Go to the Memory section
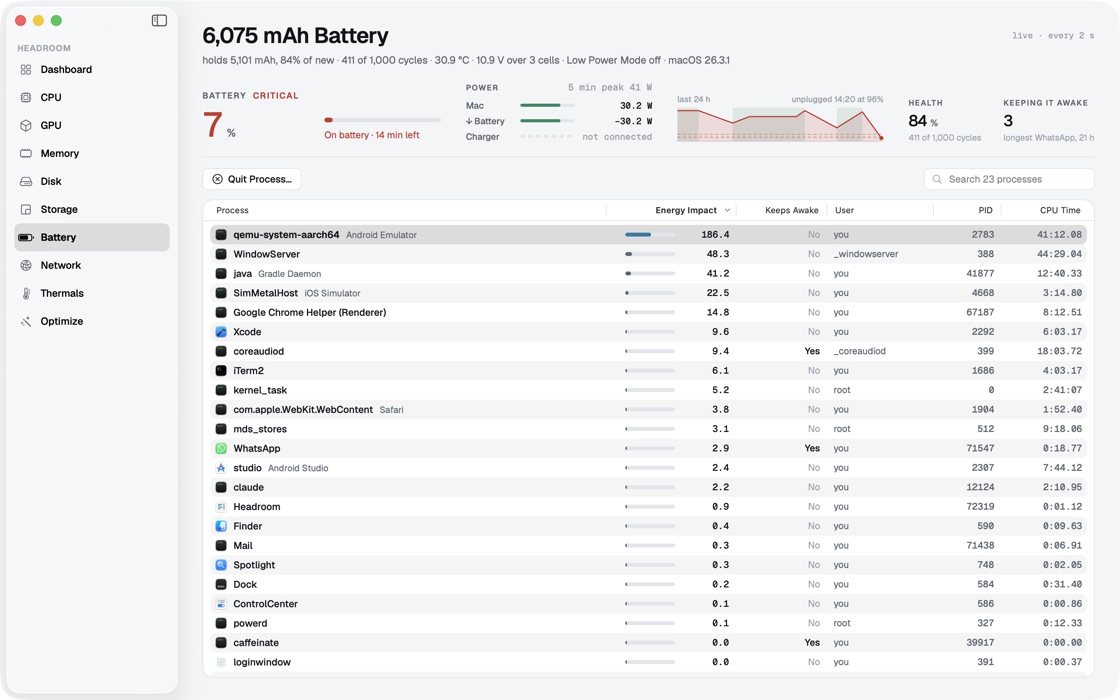 92,153
